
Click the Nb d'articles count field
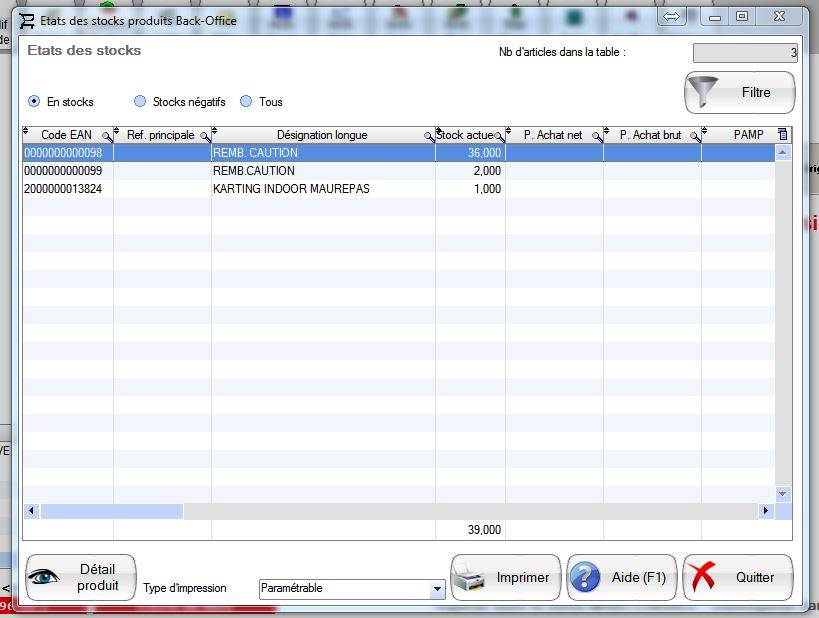(x=744, y=53)
